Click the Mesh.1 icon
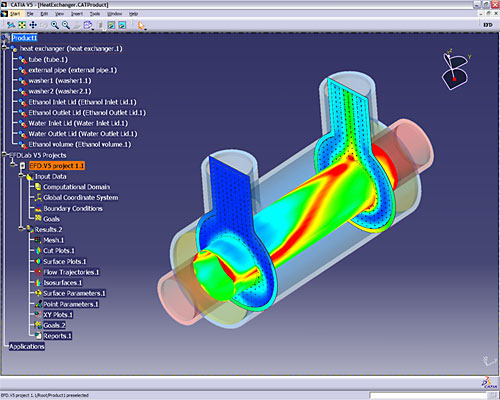 pos(38,240)
